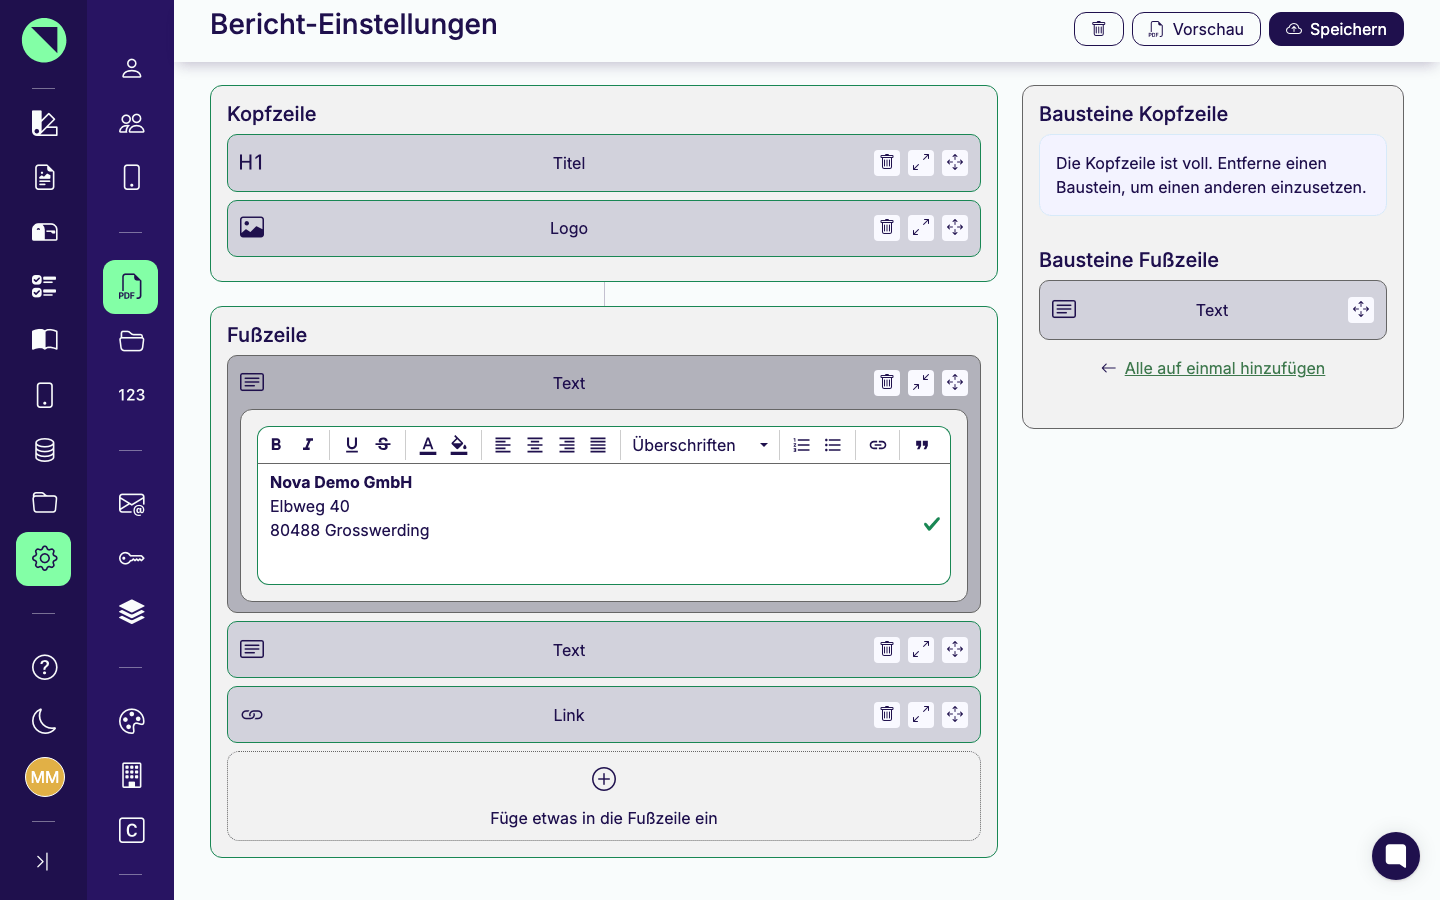
Task: Open the text color picker
Action: click(x=428, y=445)
